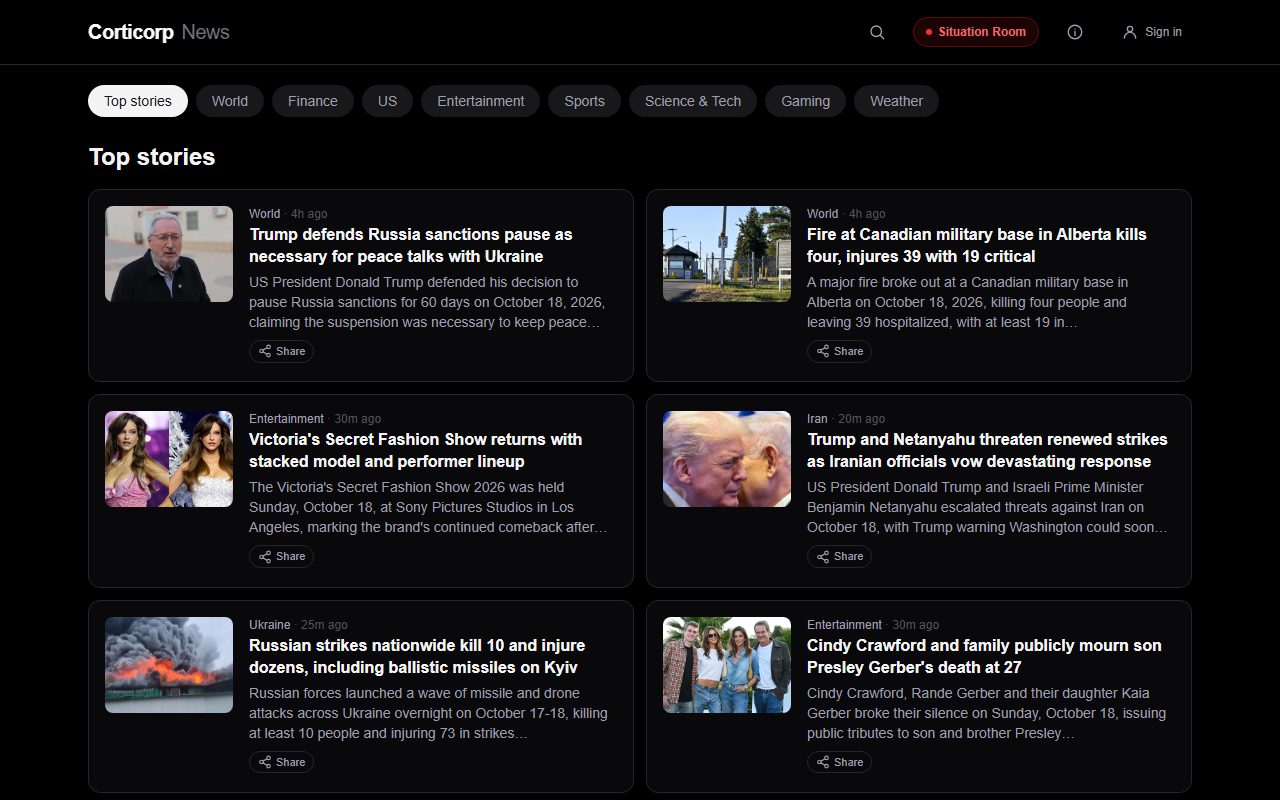Open the Situation Room live button
This screenshot has height=800, width=1280.
pyautogui.click(x=976, y=32)
